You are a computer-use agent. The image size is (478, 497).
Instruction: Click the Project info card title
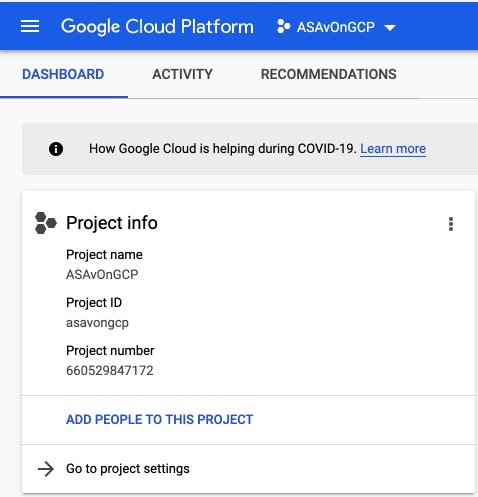click(x=112, y=223)
